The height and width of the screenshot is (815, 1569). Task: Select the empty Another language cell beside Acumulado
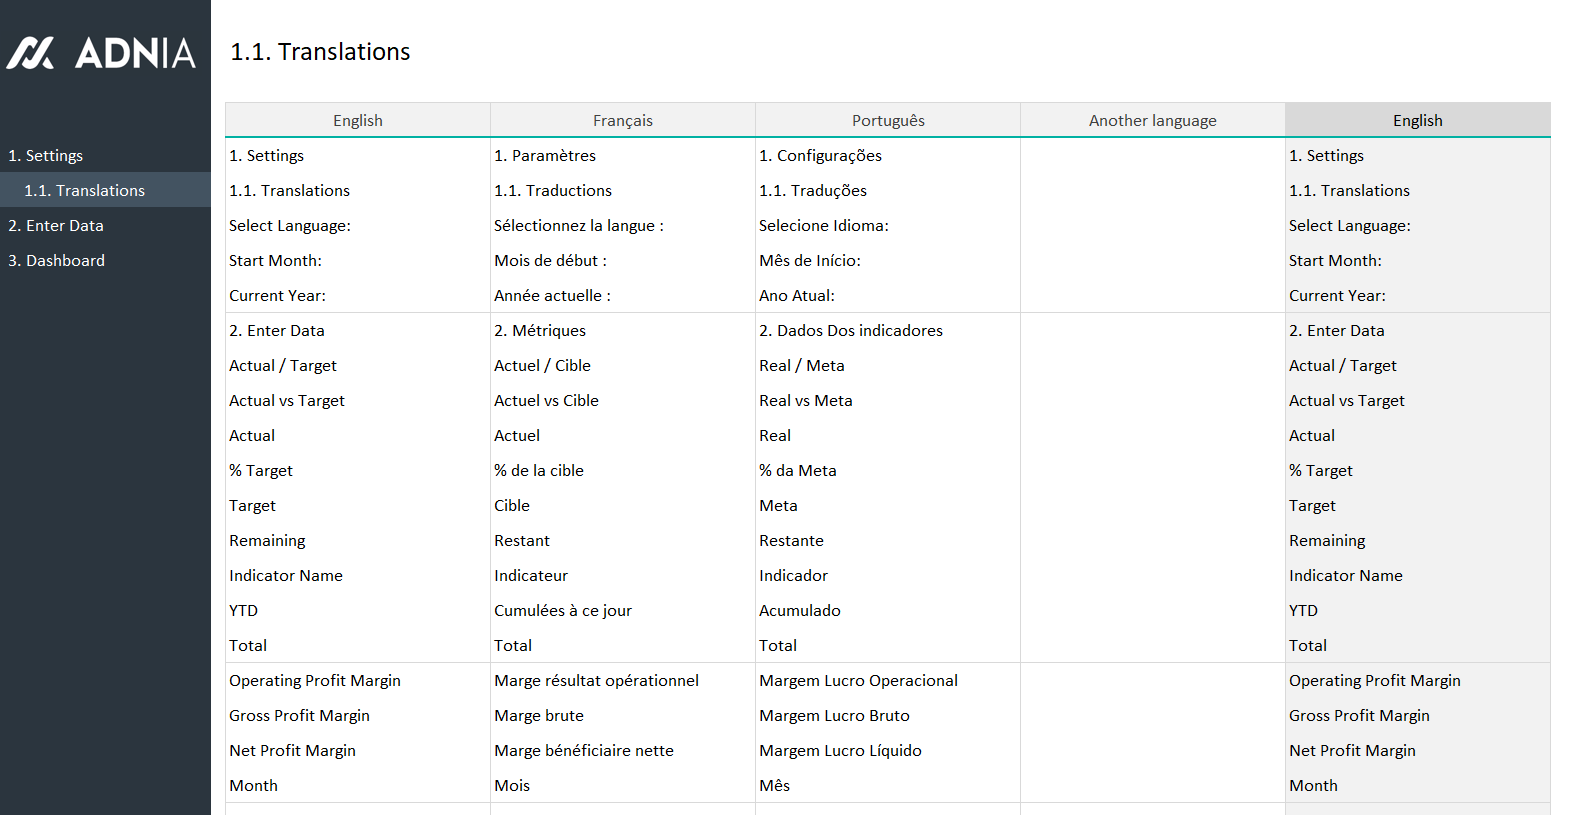pyautogui.click(x=1152, y=611)
